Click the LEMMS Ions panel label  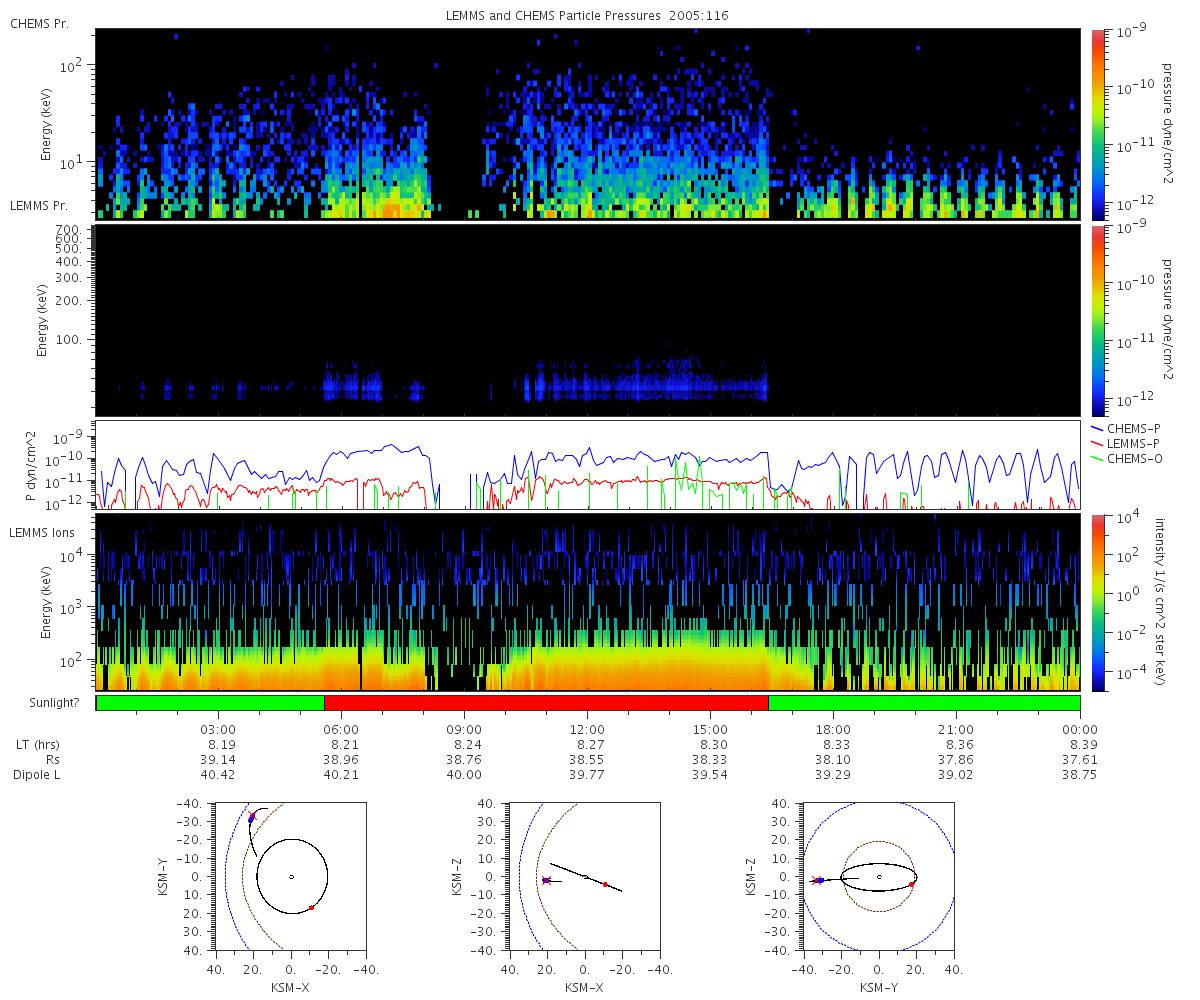coord(44,532)
